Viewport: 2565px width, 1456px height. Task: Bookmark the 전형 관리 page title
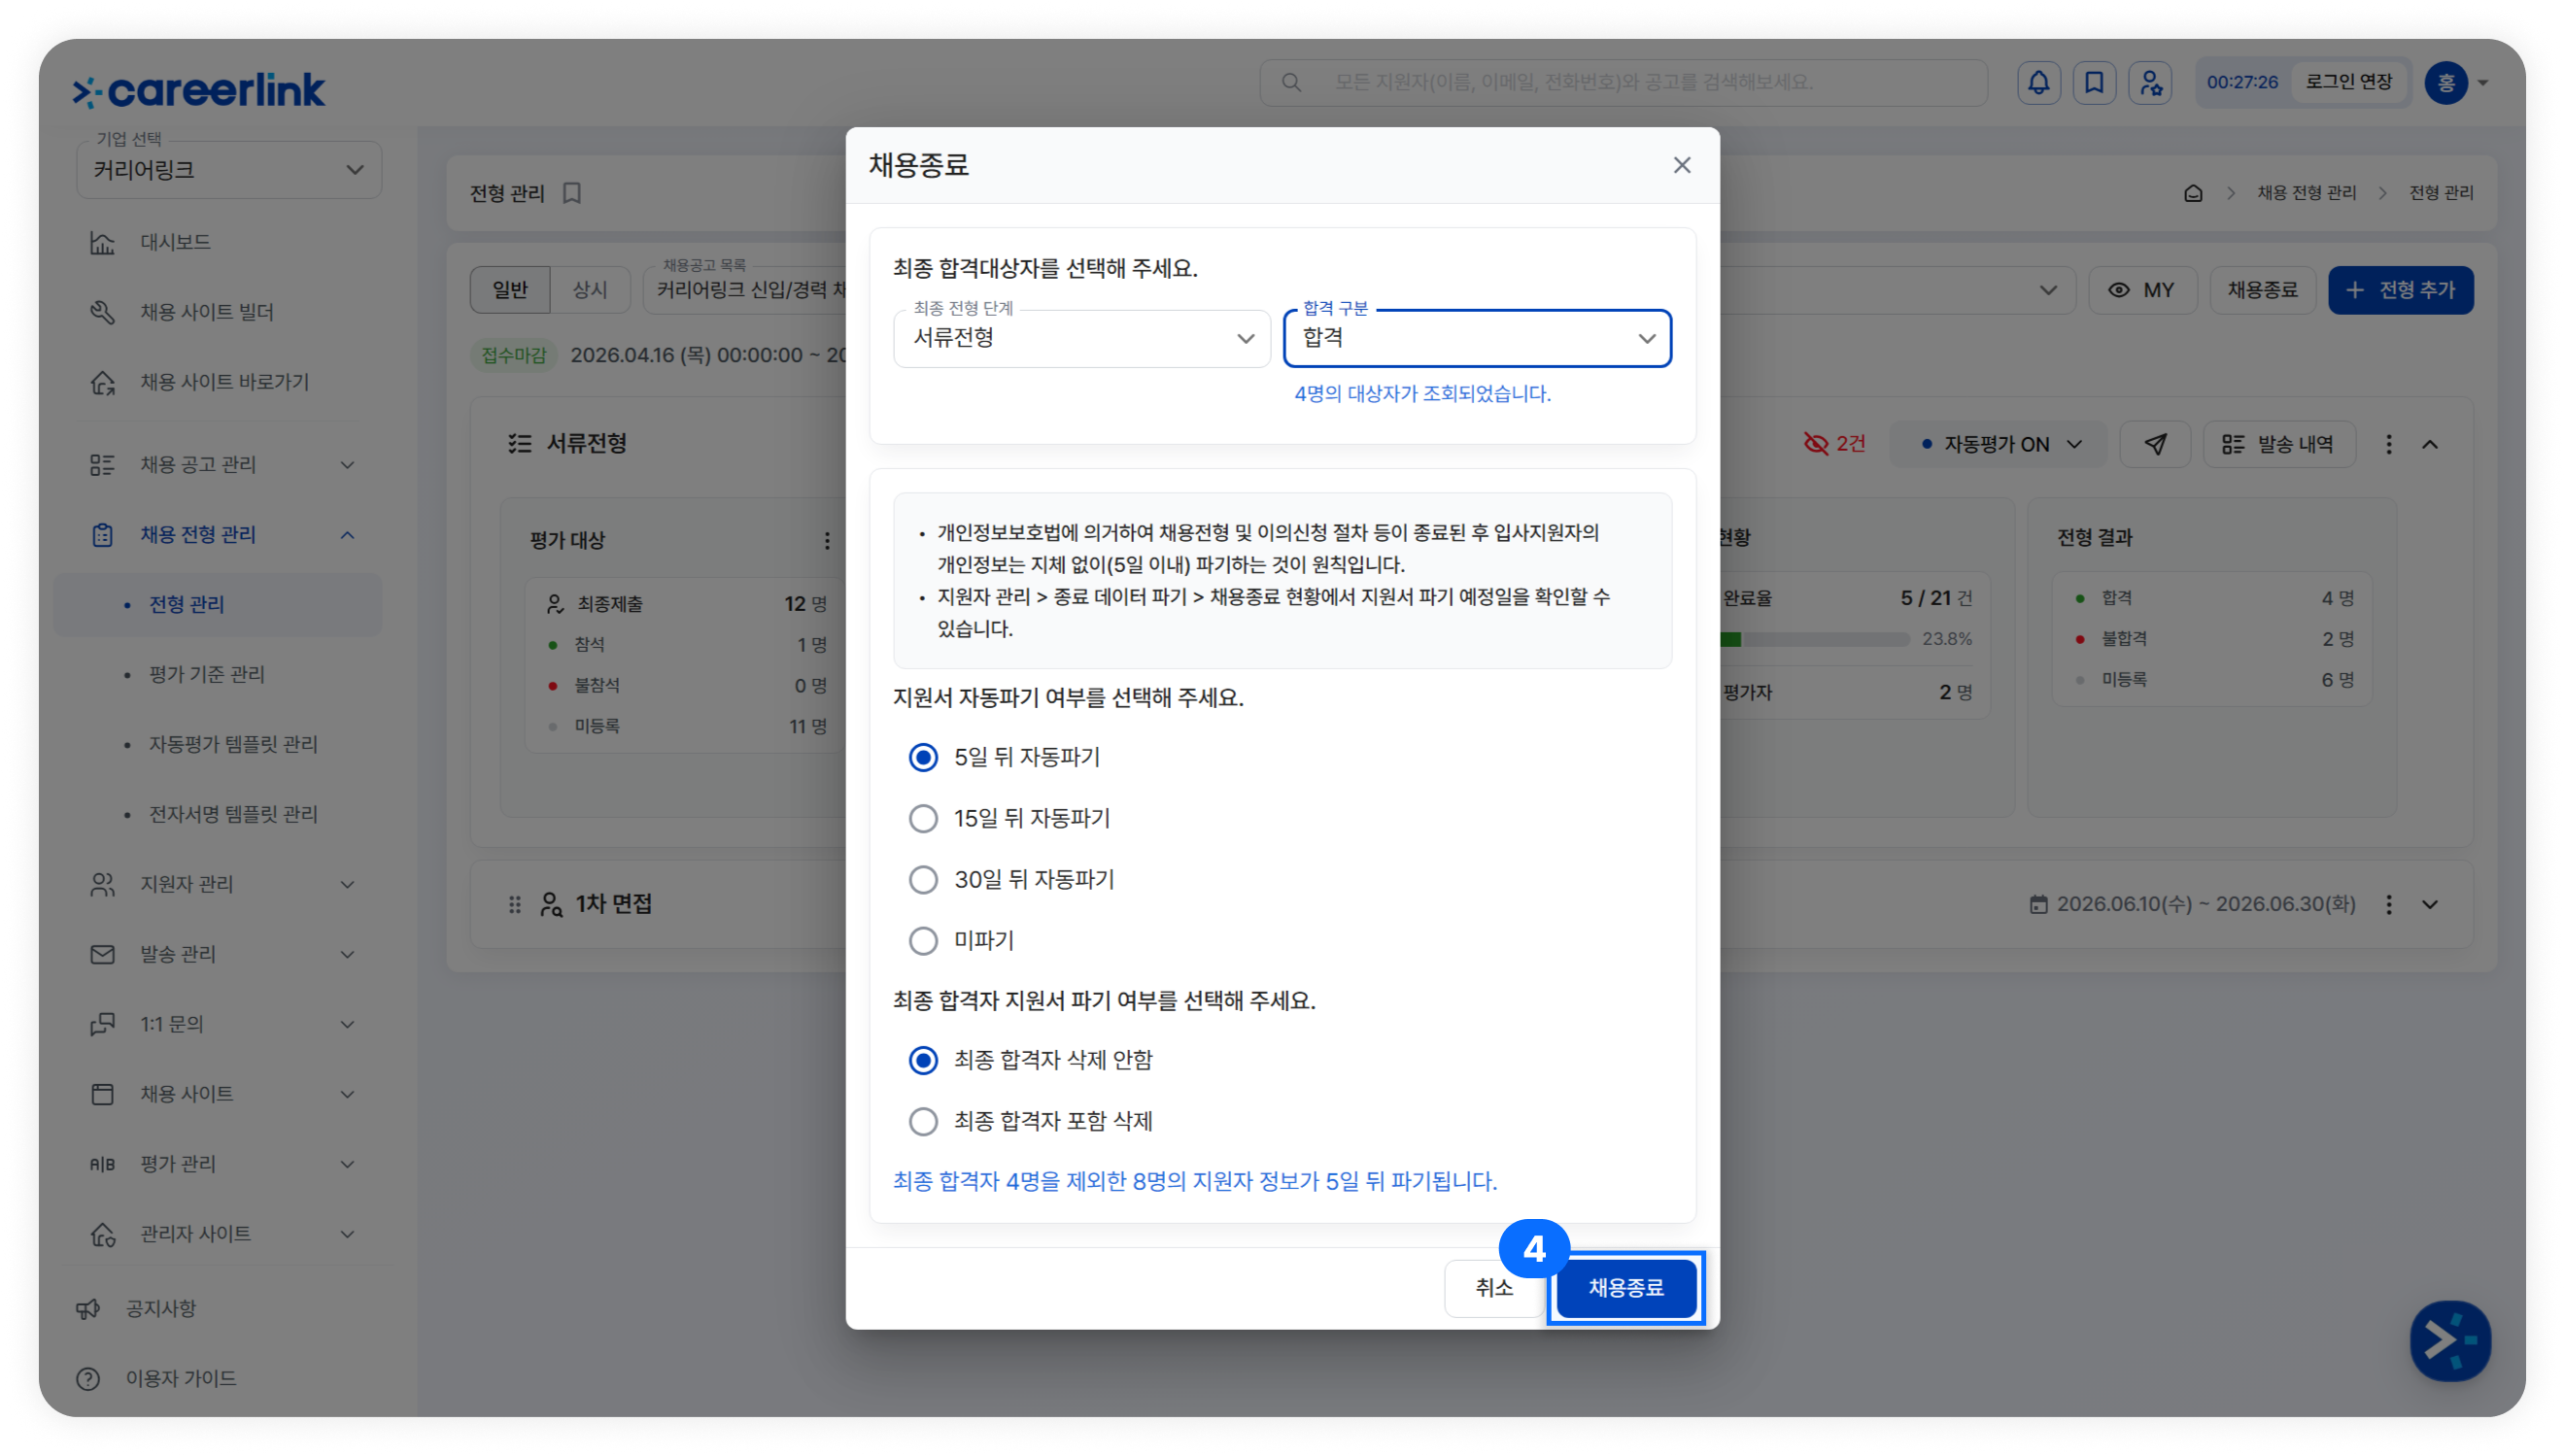pos(572,193)
